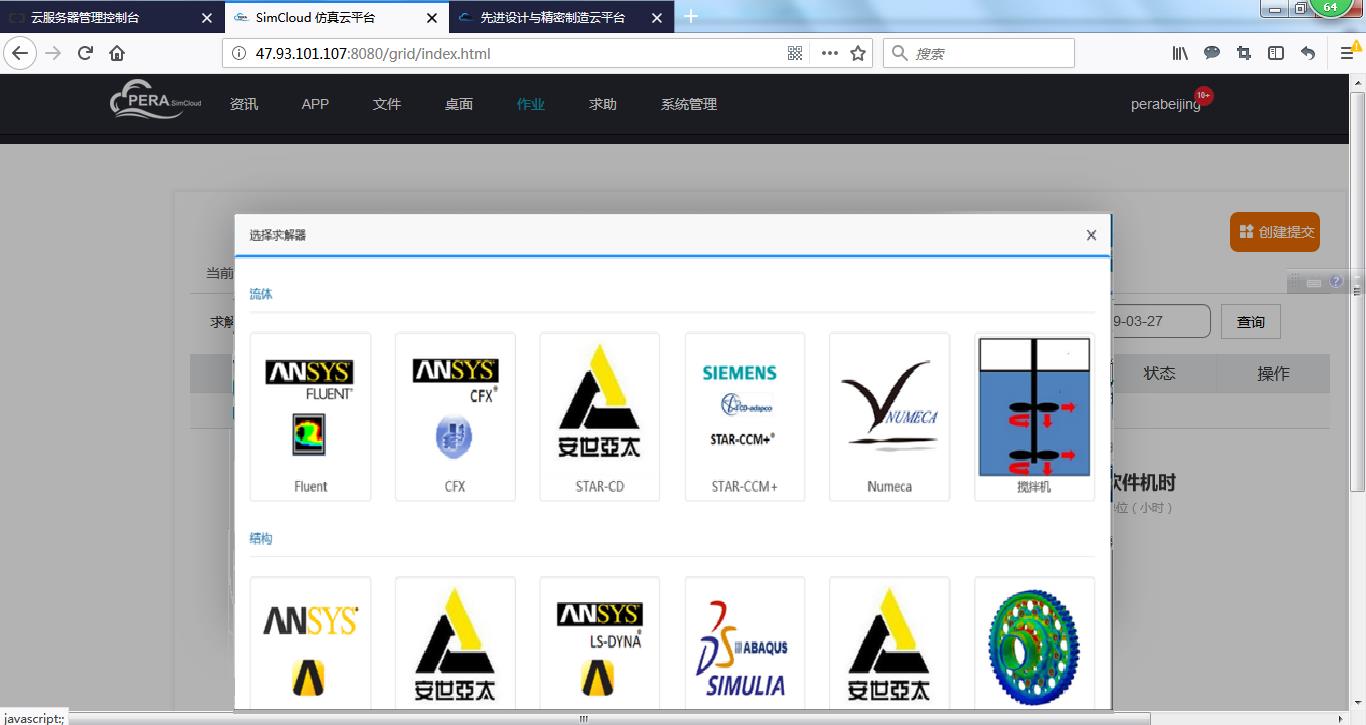This screenshot has height=725, width=1366.
Task: Open a new browser tab
Action: 690,17
